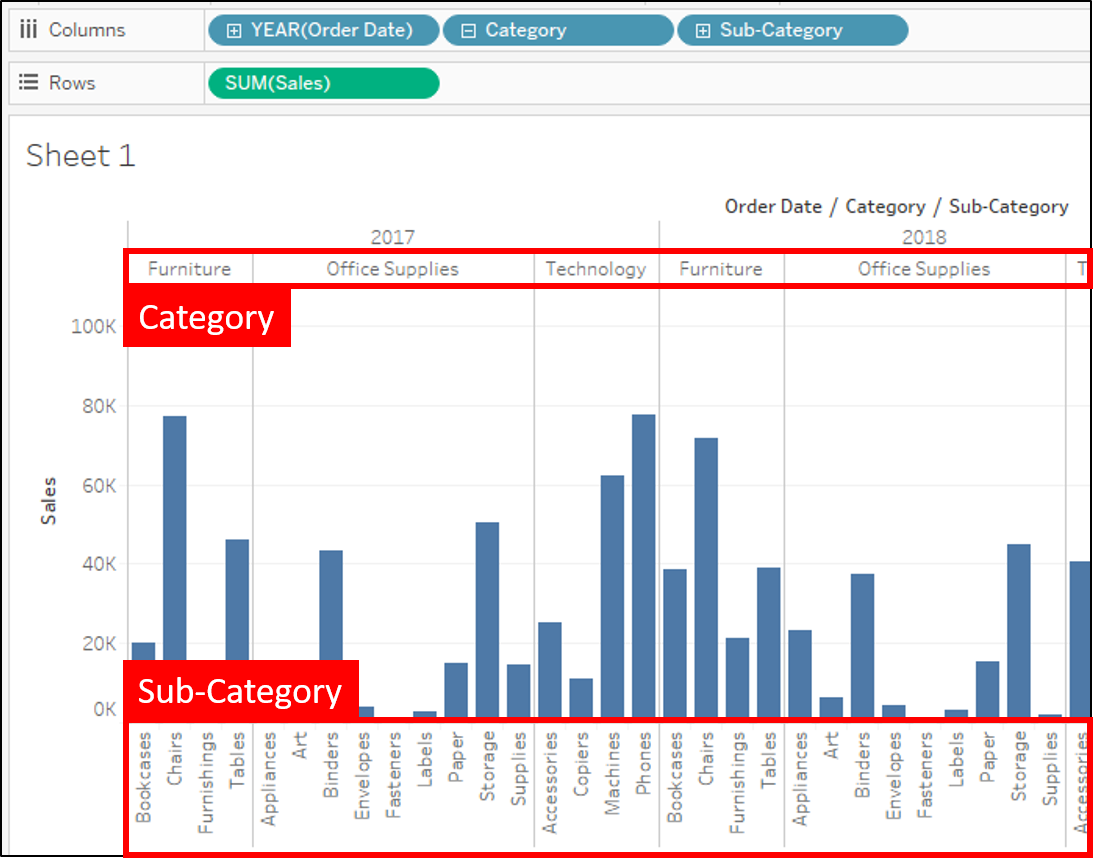This screenshot has width=1093, height=858.
Task: Click the Order Date / Category / Sub-Category header
Action: coord(896,207)
